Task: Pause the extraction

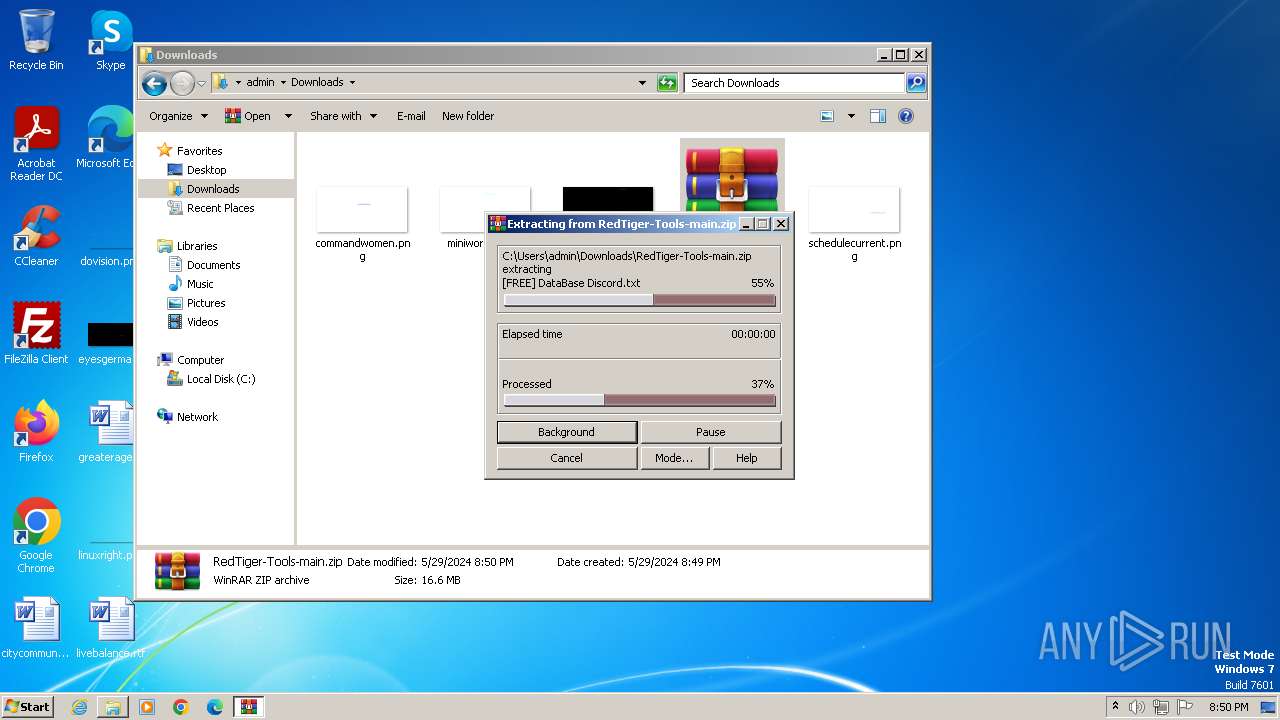Action: tap(710, 432)
